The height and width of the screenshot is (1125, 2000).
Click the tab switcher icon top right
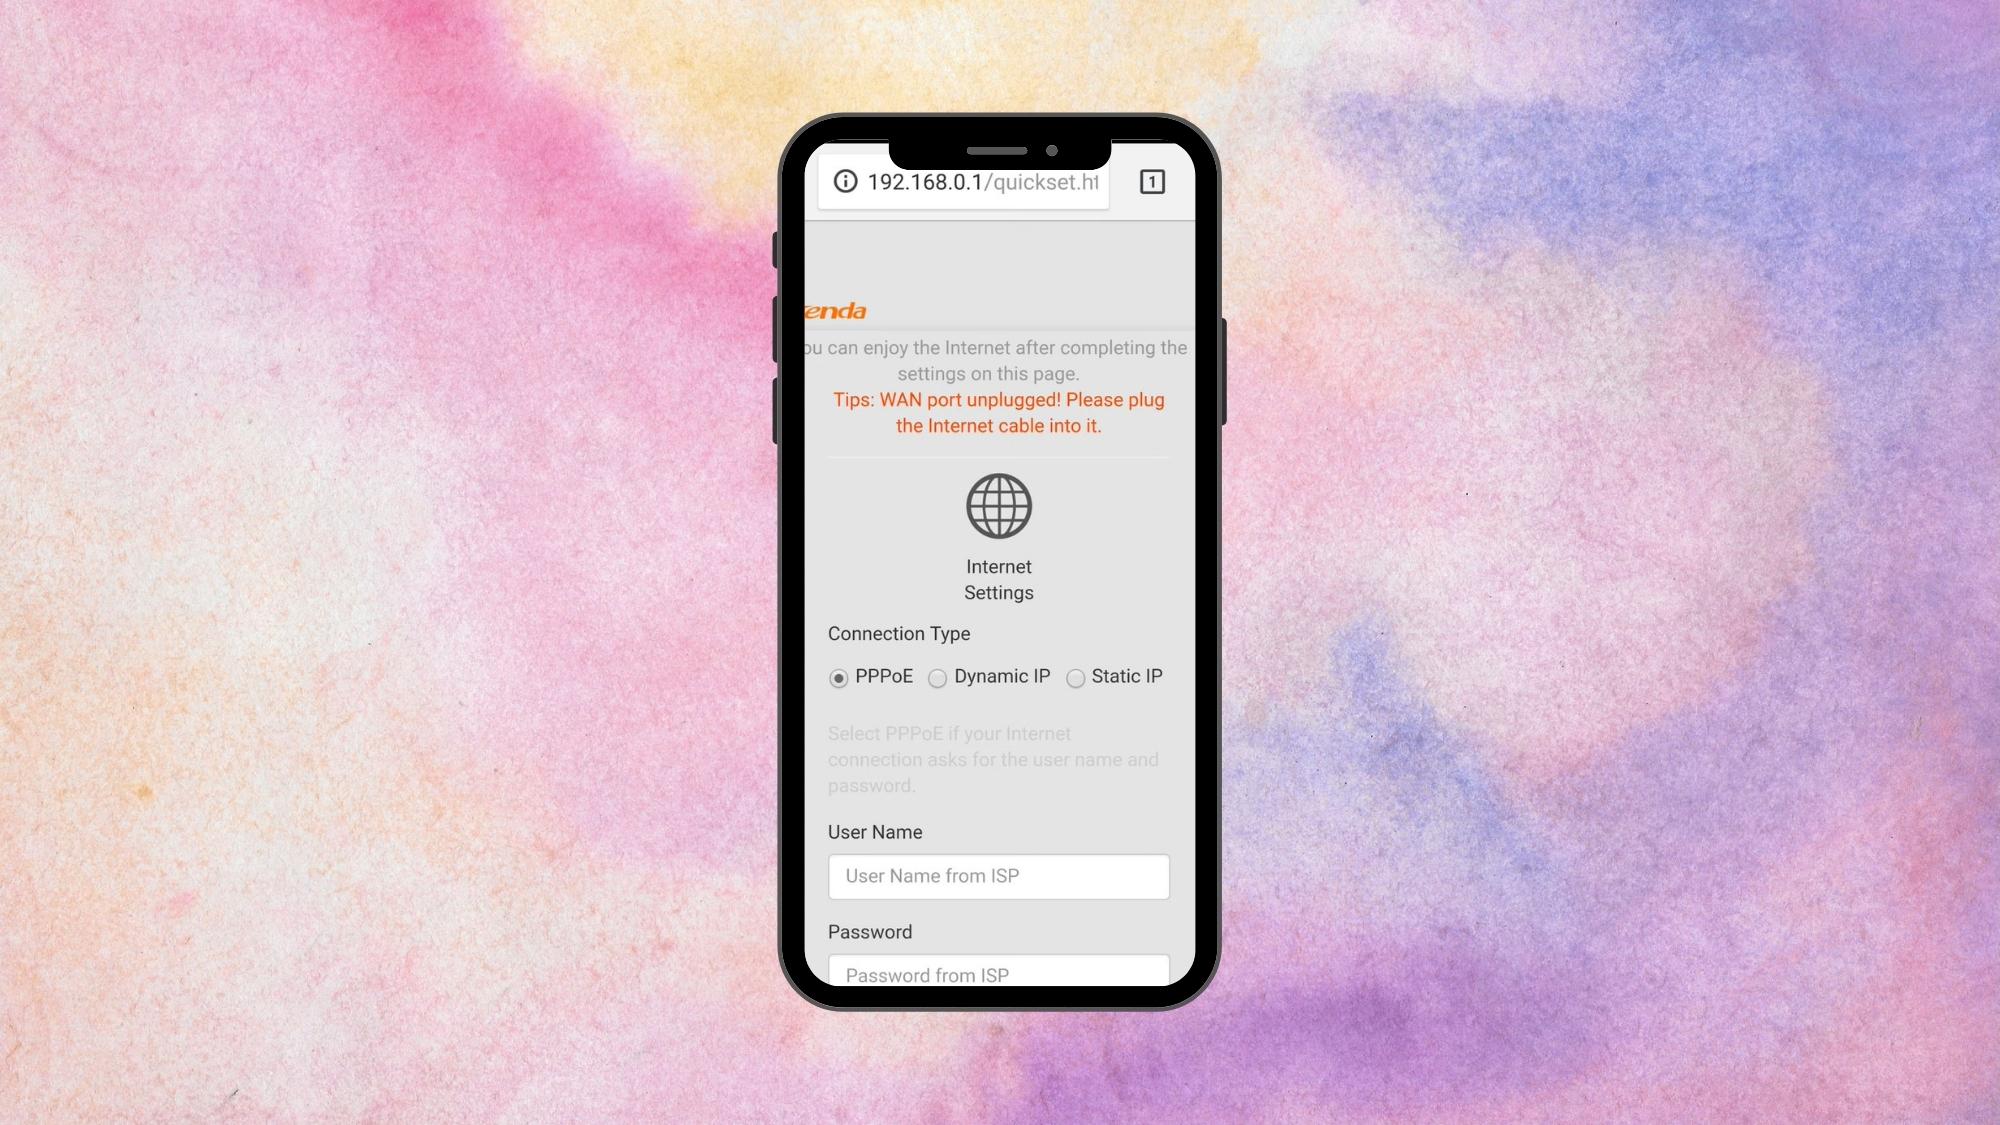tap(1151, 180)
